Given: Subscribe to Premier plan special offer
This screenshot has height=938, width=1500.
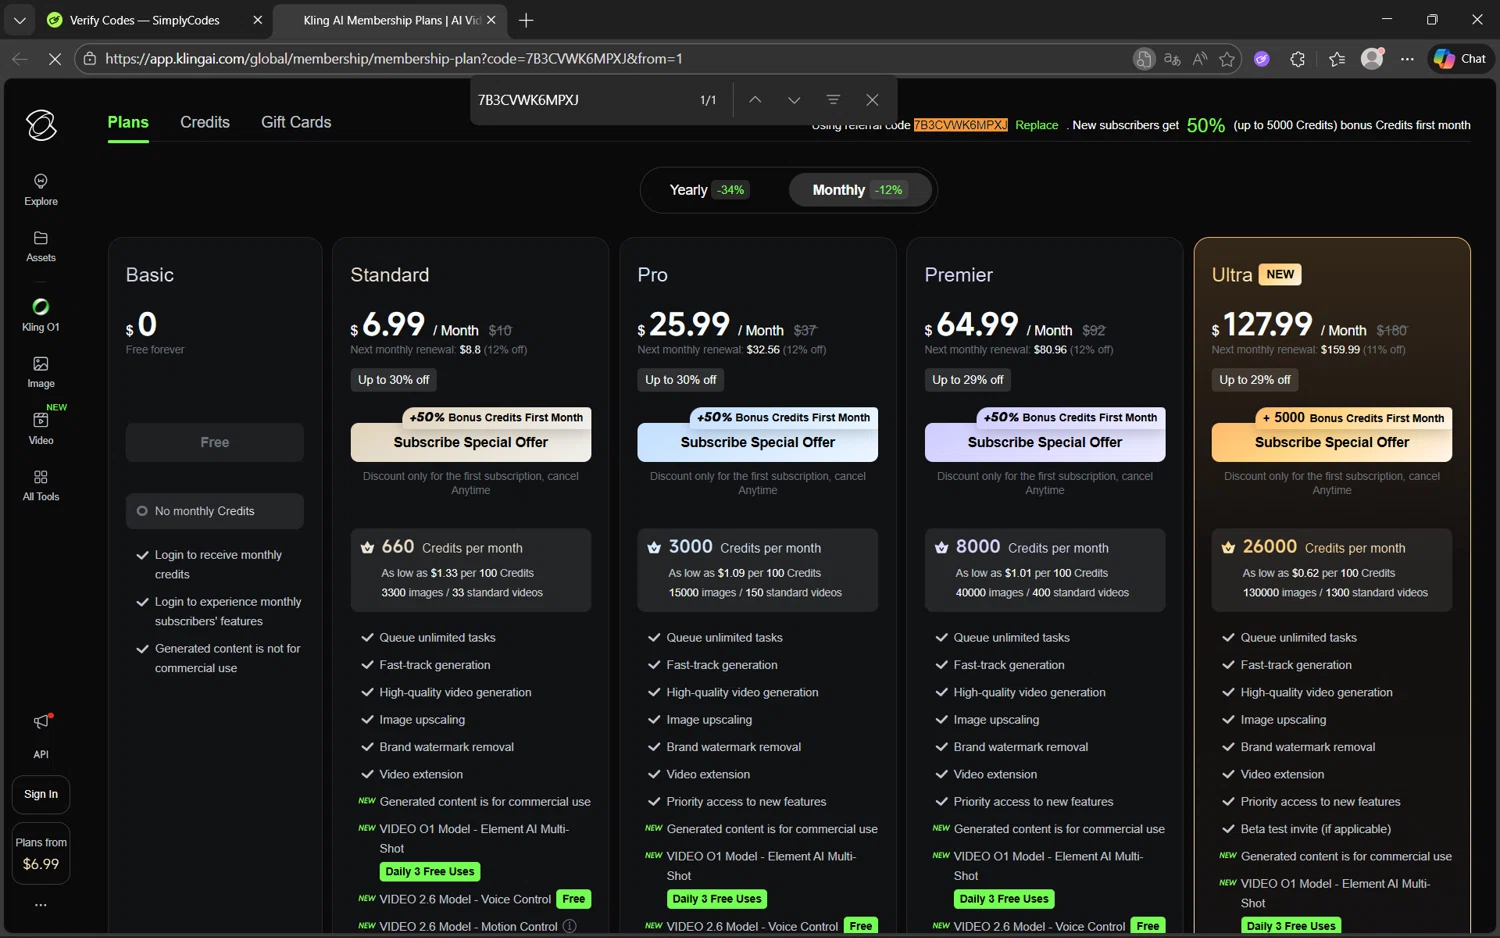Looking at the screenshot, I should (x=1045, y=442).
